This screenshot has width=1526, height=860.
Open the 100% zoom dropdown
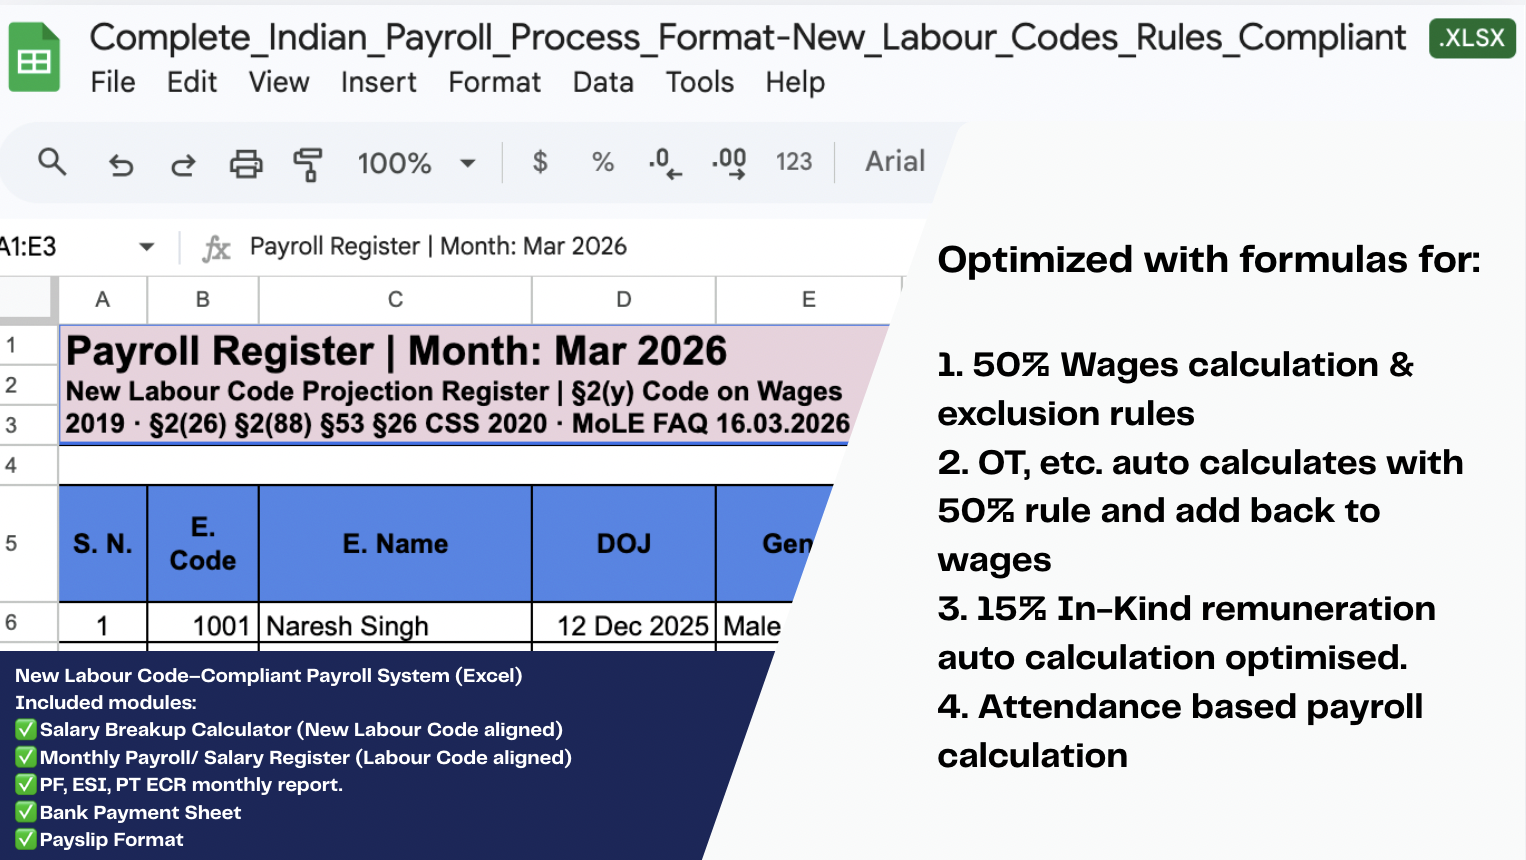[x=416, y=163]
